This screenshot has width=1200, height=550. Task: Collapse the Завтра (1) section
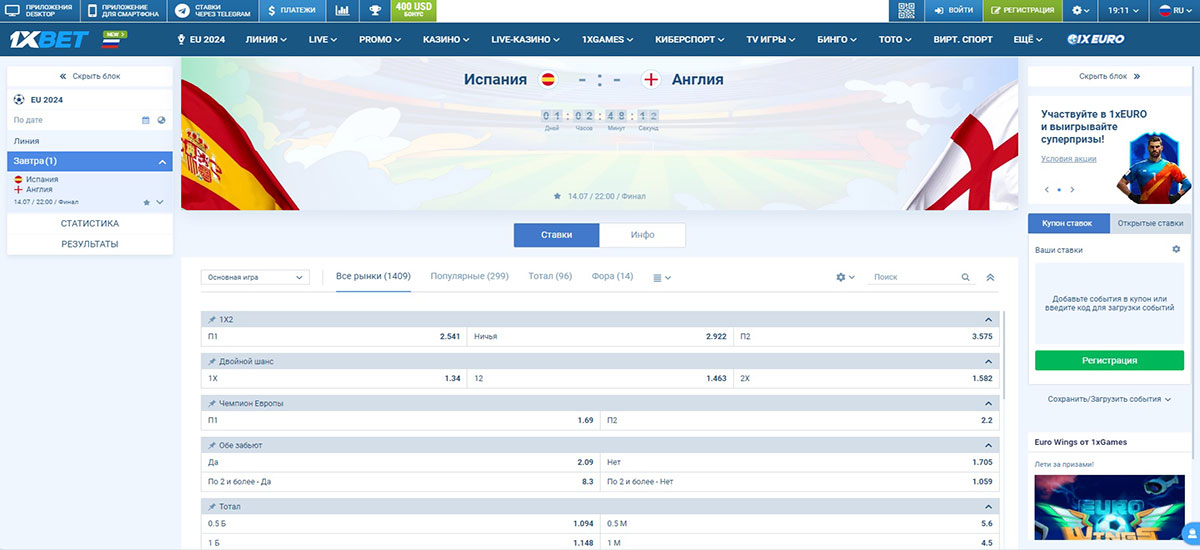(90, 161)
